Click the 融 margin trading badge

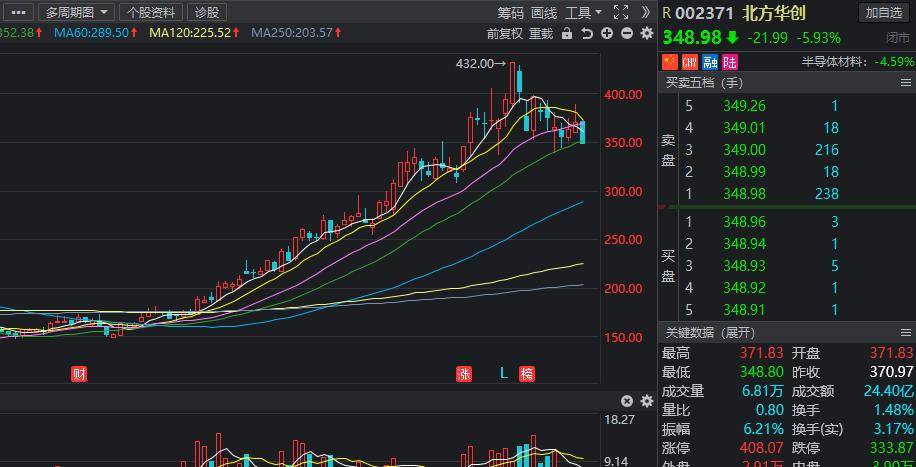[x=710, y=61]
